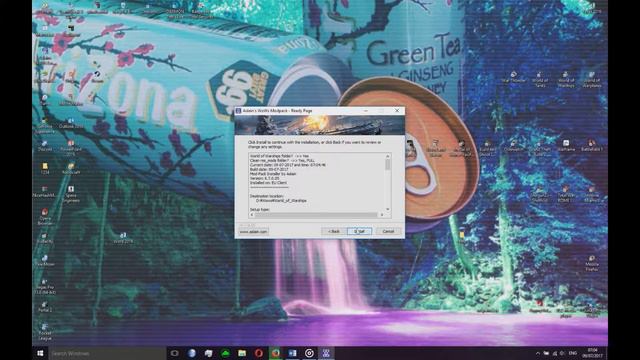Screen dimensions: 640x360
Task: Open Task View from the taskbar
Action: click(175, 353)
